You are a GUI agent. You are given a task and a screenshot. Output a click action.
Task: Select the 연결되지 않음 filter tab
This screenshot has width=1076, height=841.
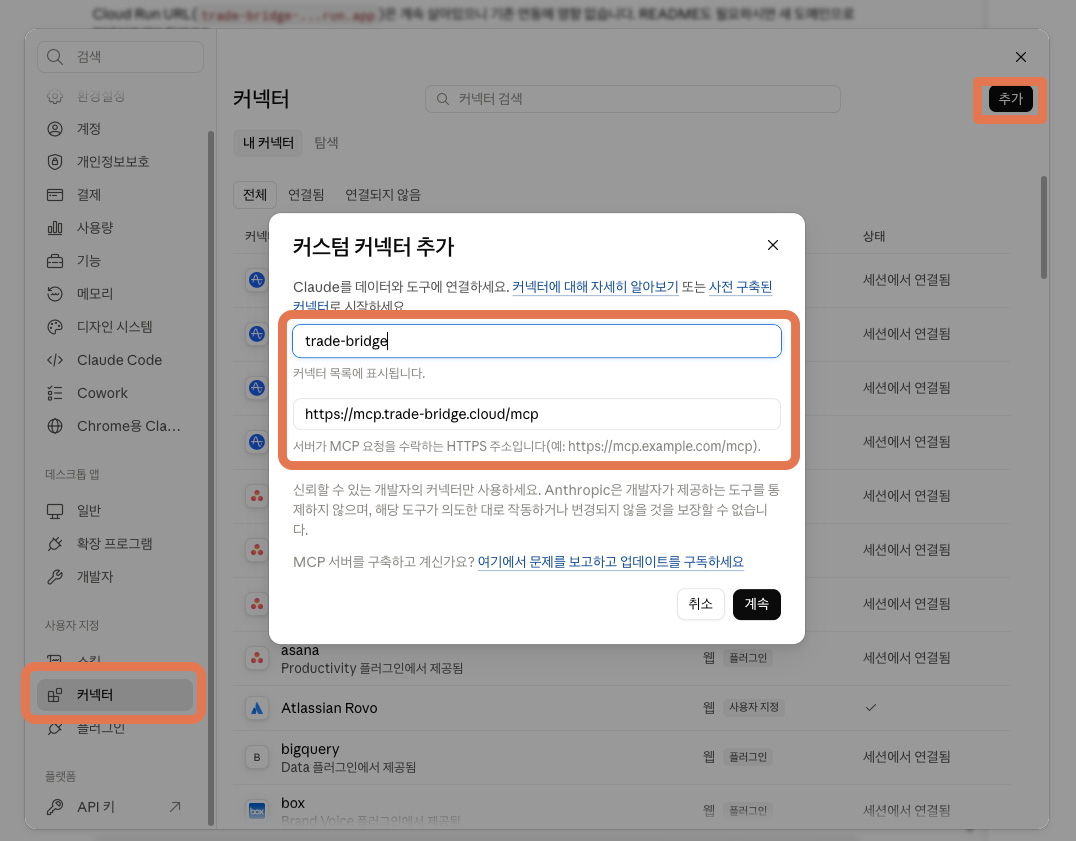(x=383, y=195)
